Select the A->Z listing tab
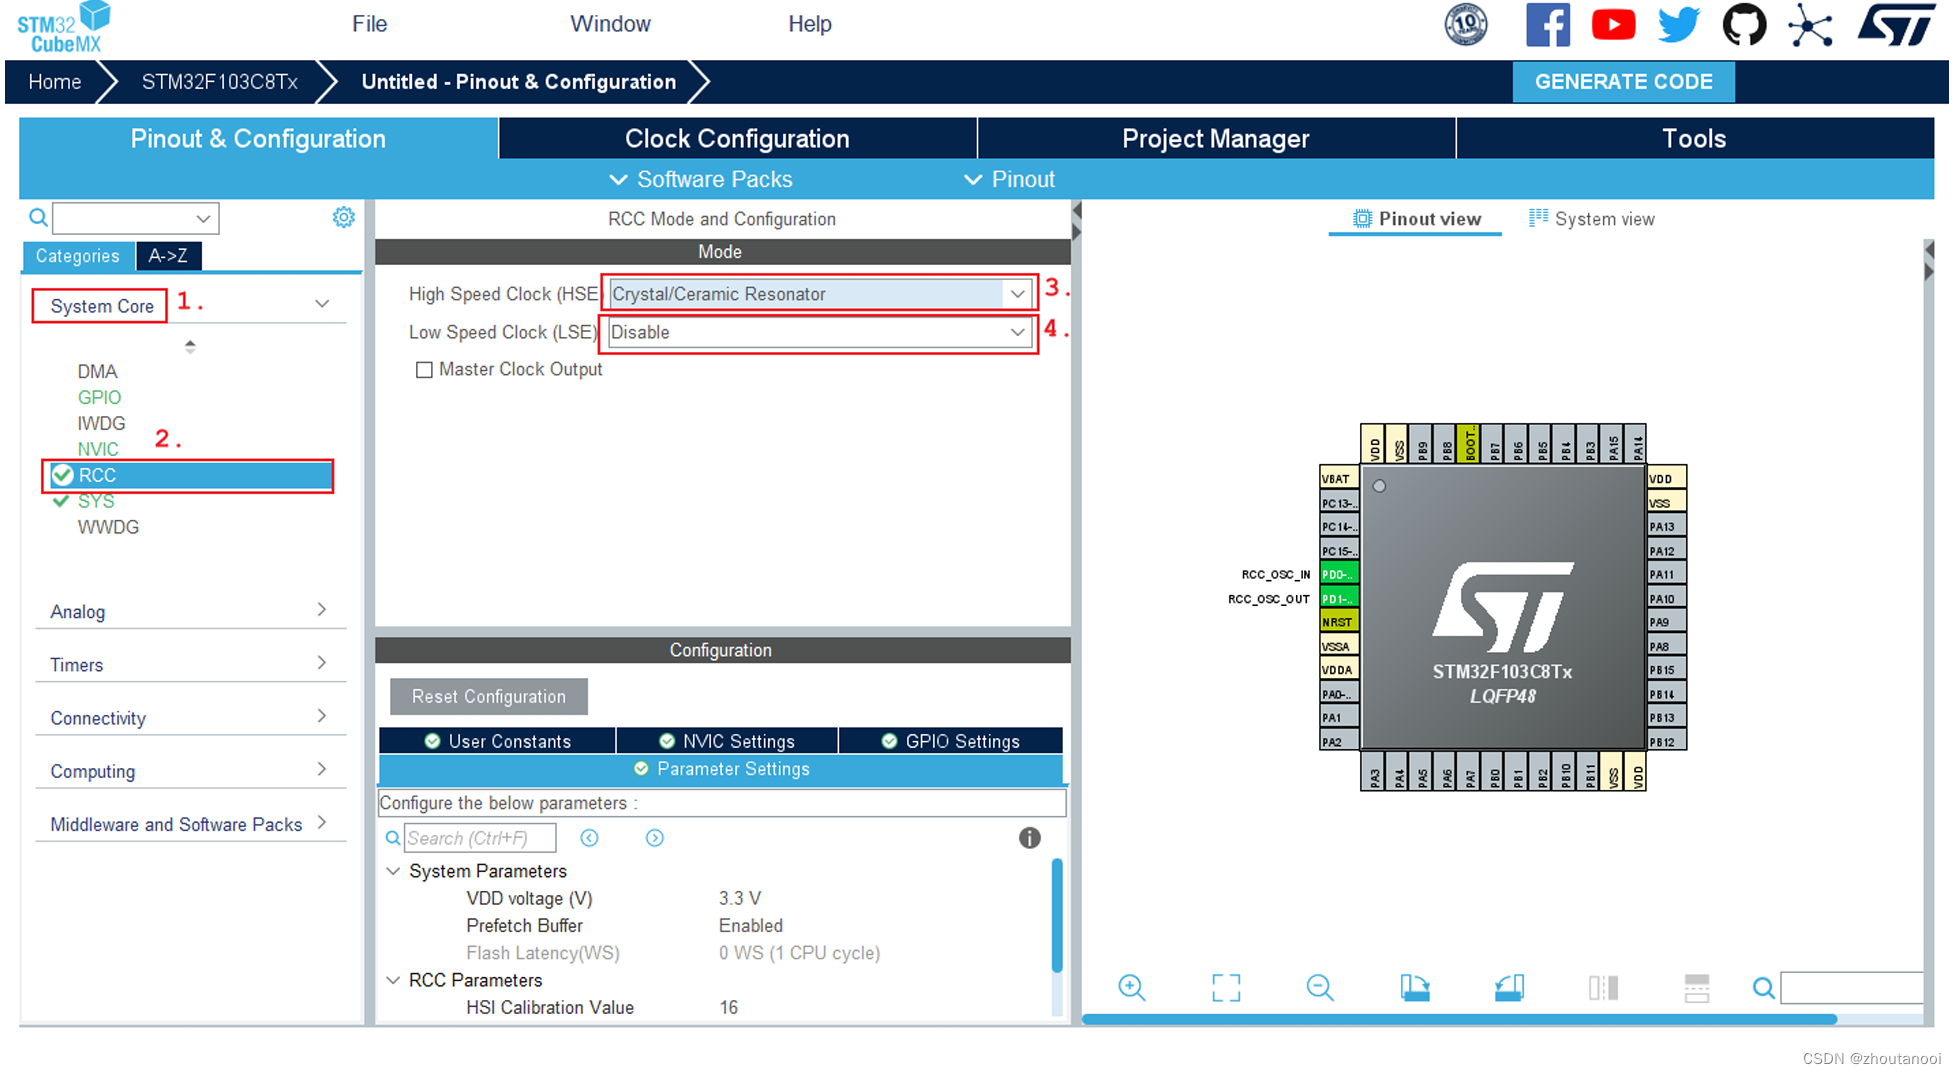This screenshot has width=1956, height=1074. [168, 256]
